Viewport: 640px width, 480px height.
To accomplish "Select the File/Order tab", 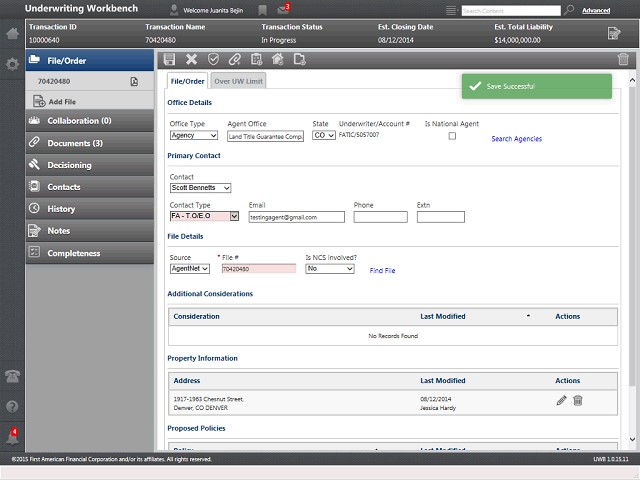I will click(187, 81).
